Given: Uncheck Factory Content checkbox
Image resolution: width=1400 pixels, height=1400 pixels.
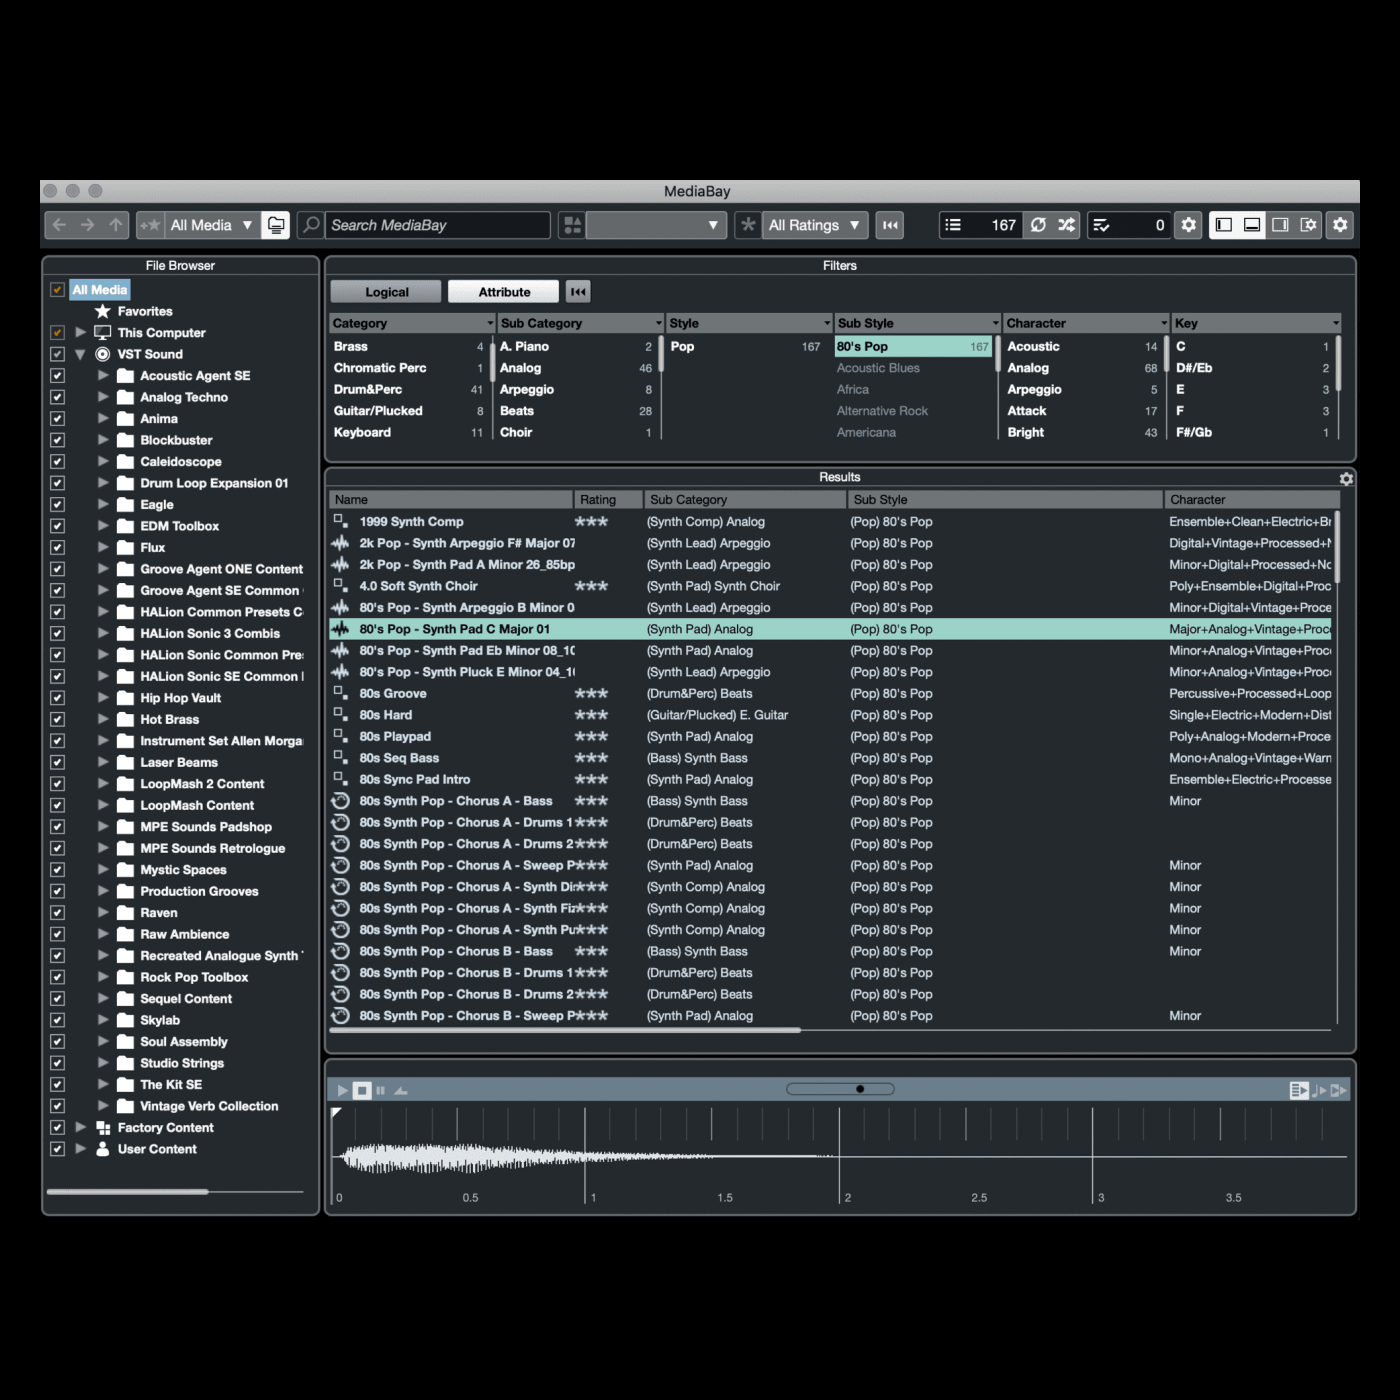Looking at the screenshot, I should point(57,1128).
